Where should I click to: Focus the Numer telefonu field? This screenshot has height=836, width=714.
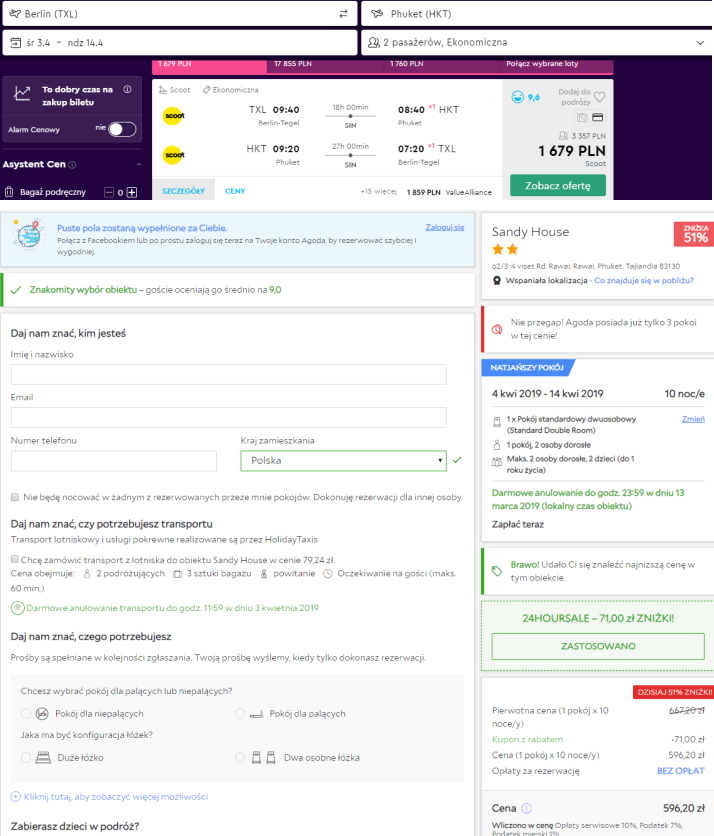tap(114, 461)
